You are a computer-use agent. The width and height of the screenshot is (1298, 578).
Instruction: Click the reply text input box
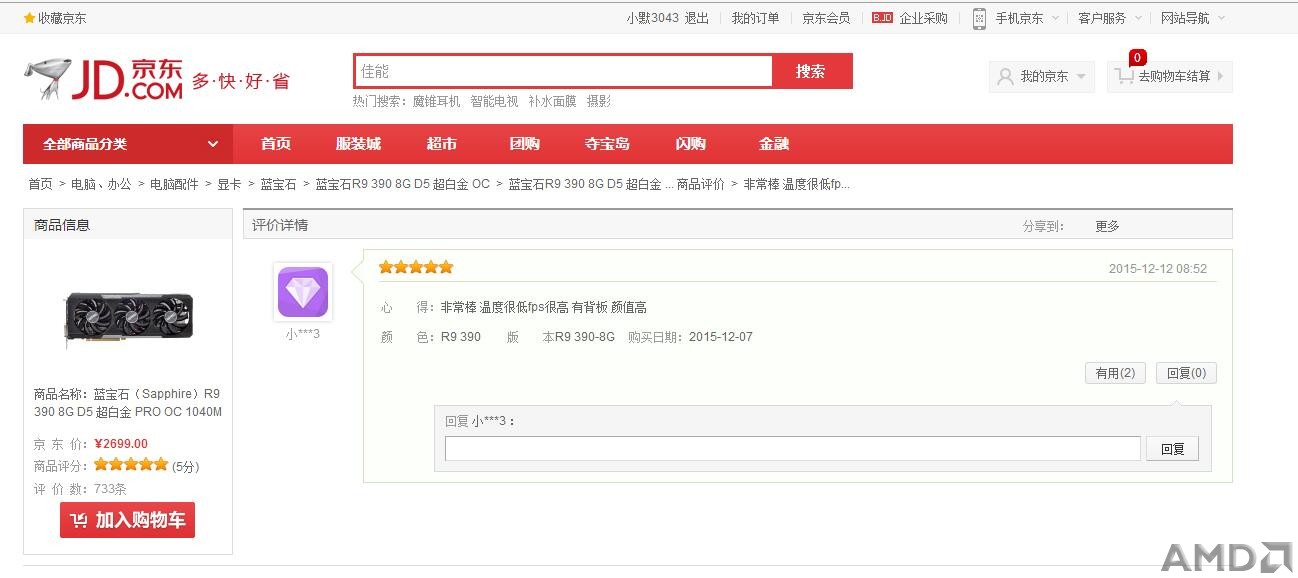coord(792,449)
